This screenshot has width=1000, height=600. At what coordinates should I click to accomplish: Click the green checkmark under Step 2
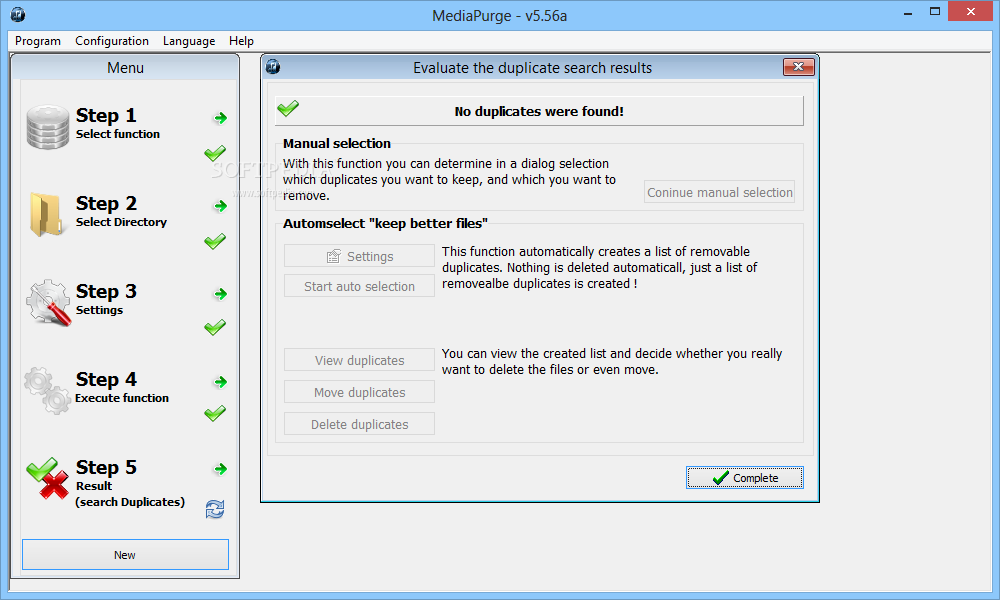click(215, 241)
